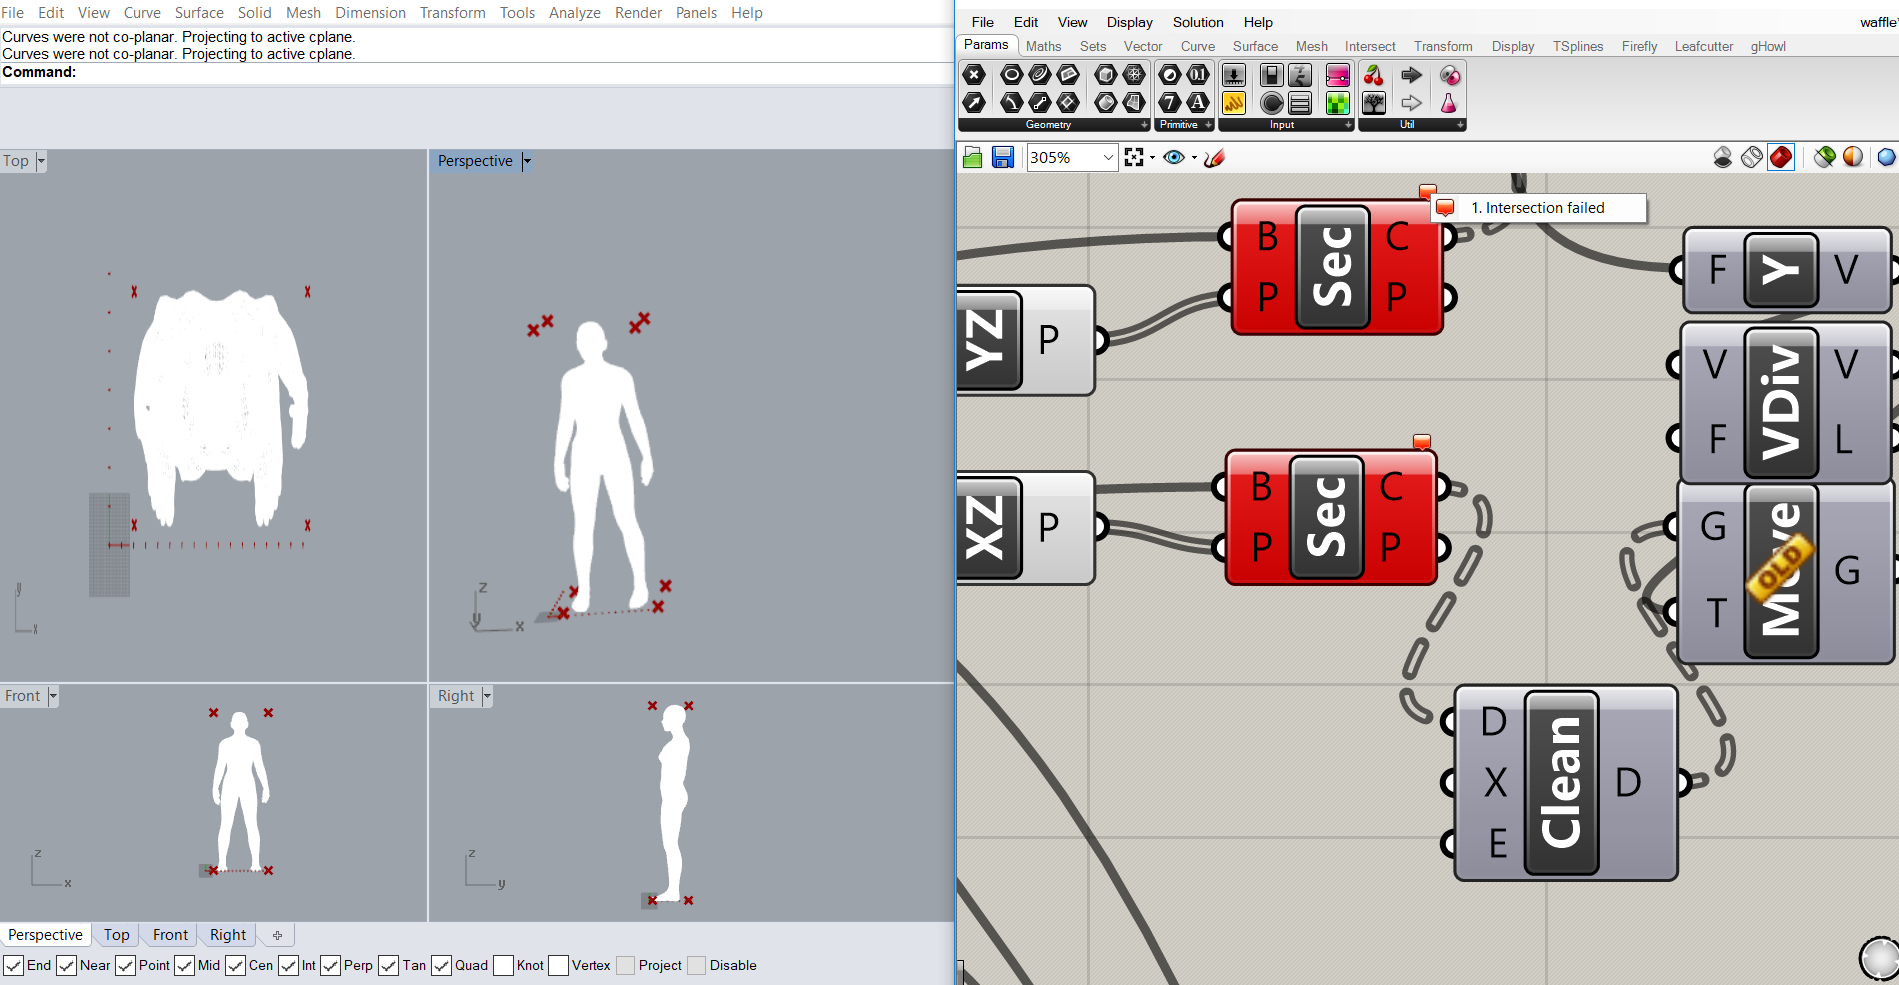The width and height of the screenshot is (1899, 985).
Task: Zoom extents on the Grasshopper canvas
Action: click(1134, 157)
